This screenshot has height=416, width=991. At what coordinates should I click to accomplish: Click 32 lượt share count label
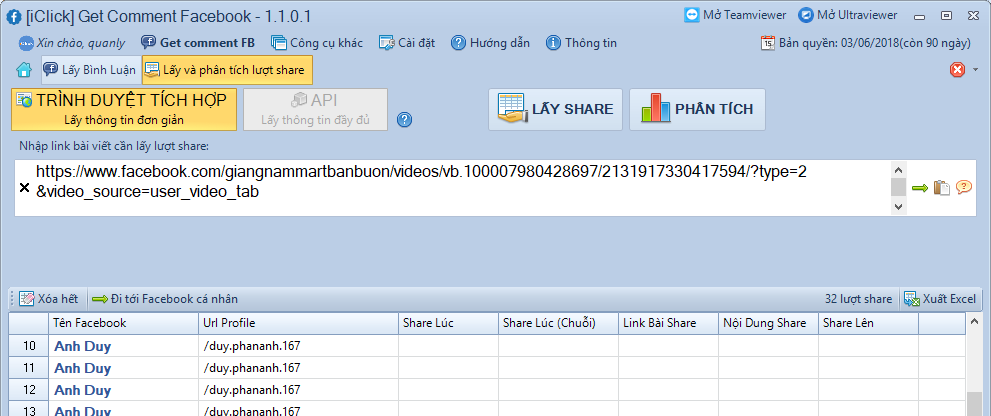pos(858,298)
